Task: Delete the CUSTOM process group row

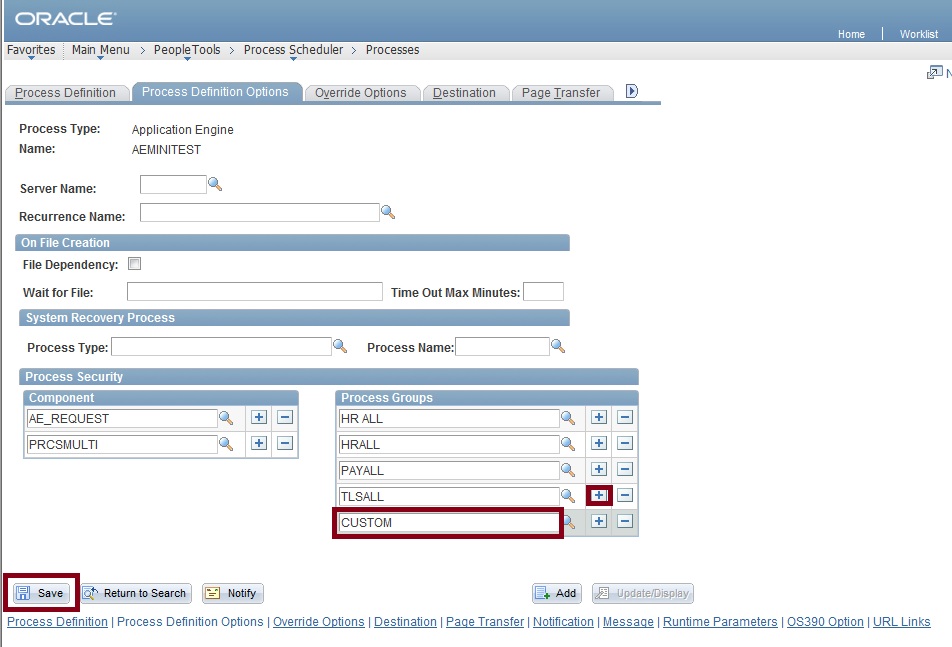Action: (x=625, y=521)
